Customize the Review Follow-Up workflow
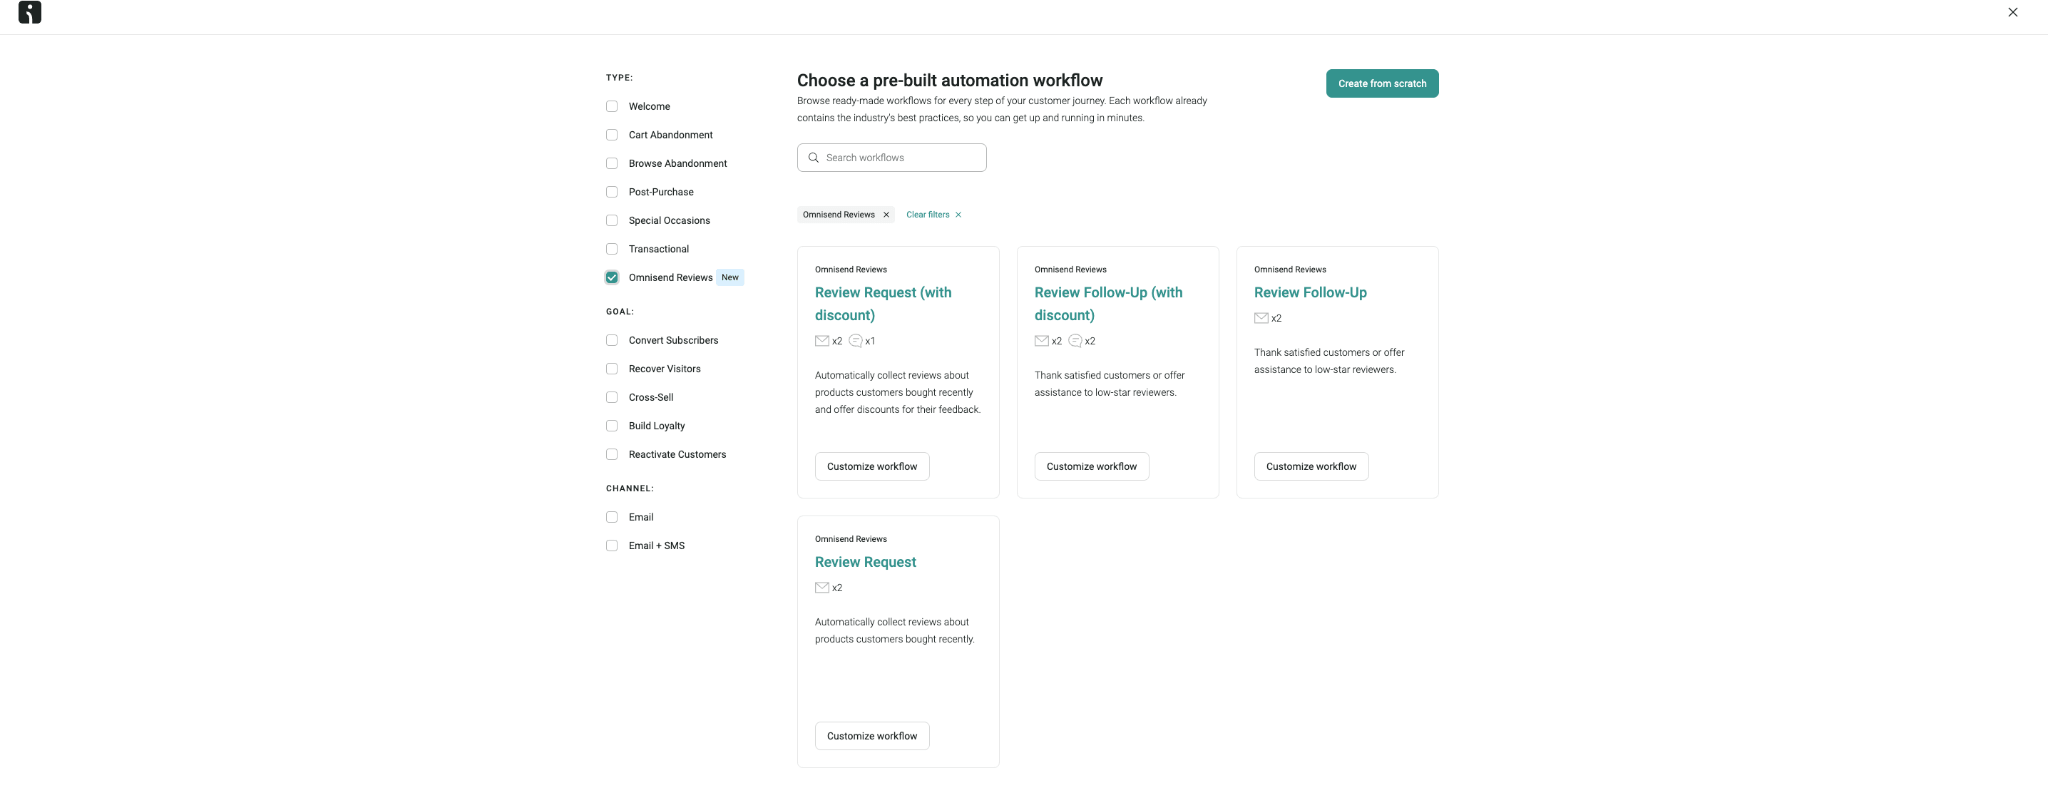Image resolution: width=2048 pixels, height=789 pixels. click(x=1311, y=467)
